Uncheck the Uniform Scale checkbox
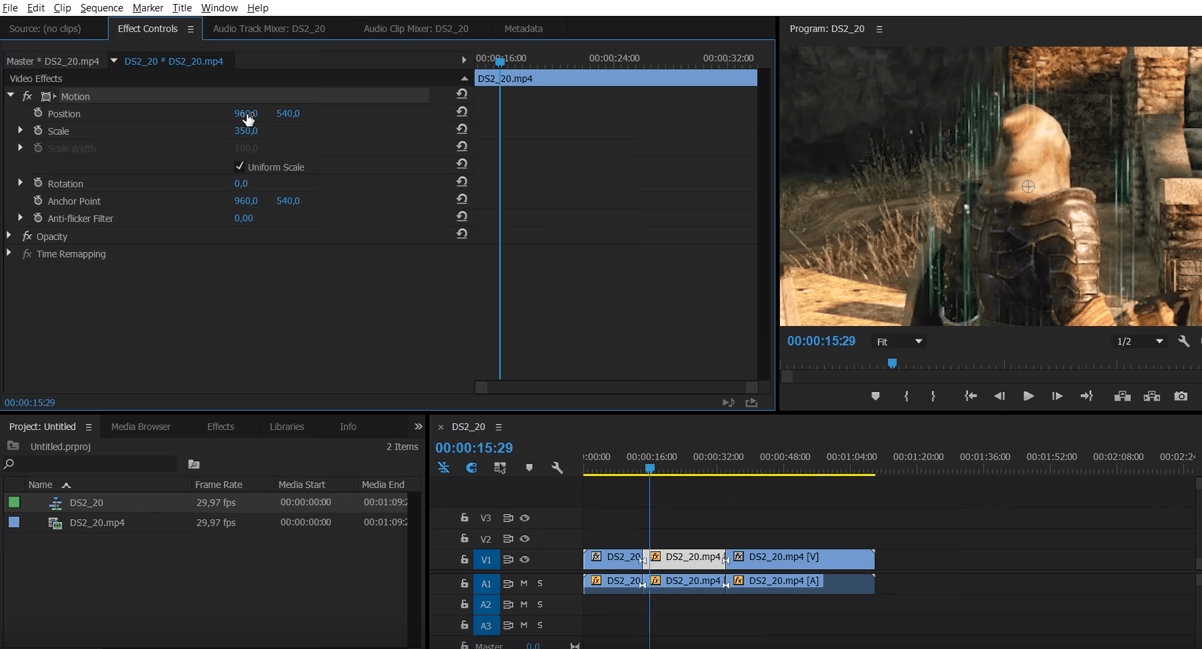 [239, 166]
